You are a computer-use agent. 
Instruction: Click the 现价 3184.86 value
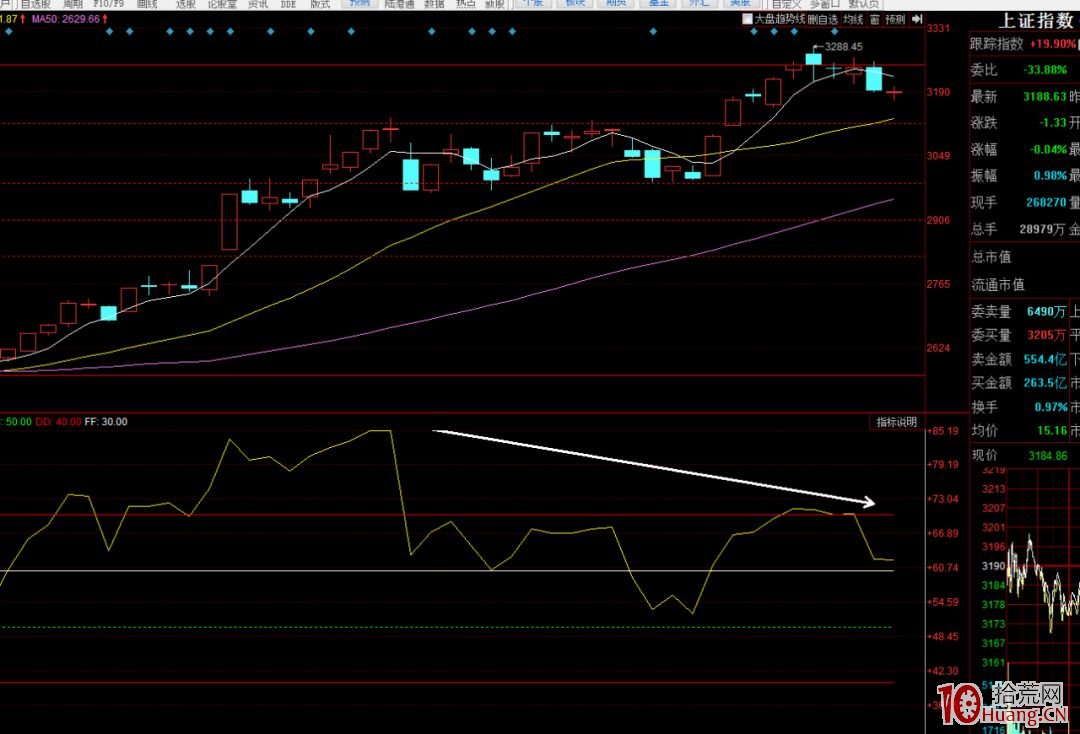pos(1048,456)
